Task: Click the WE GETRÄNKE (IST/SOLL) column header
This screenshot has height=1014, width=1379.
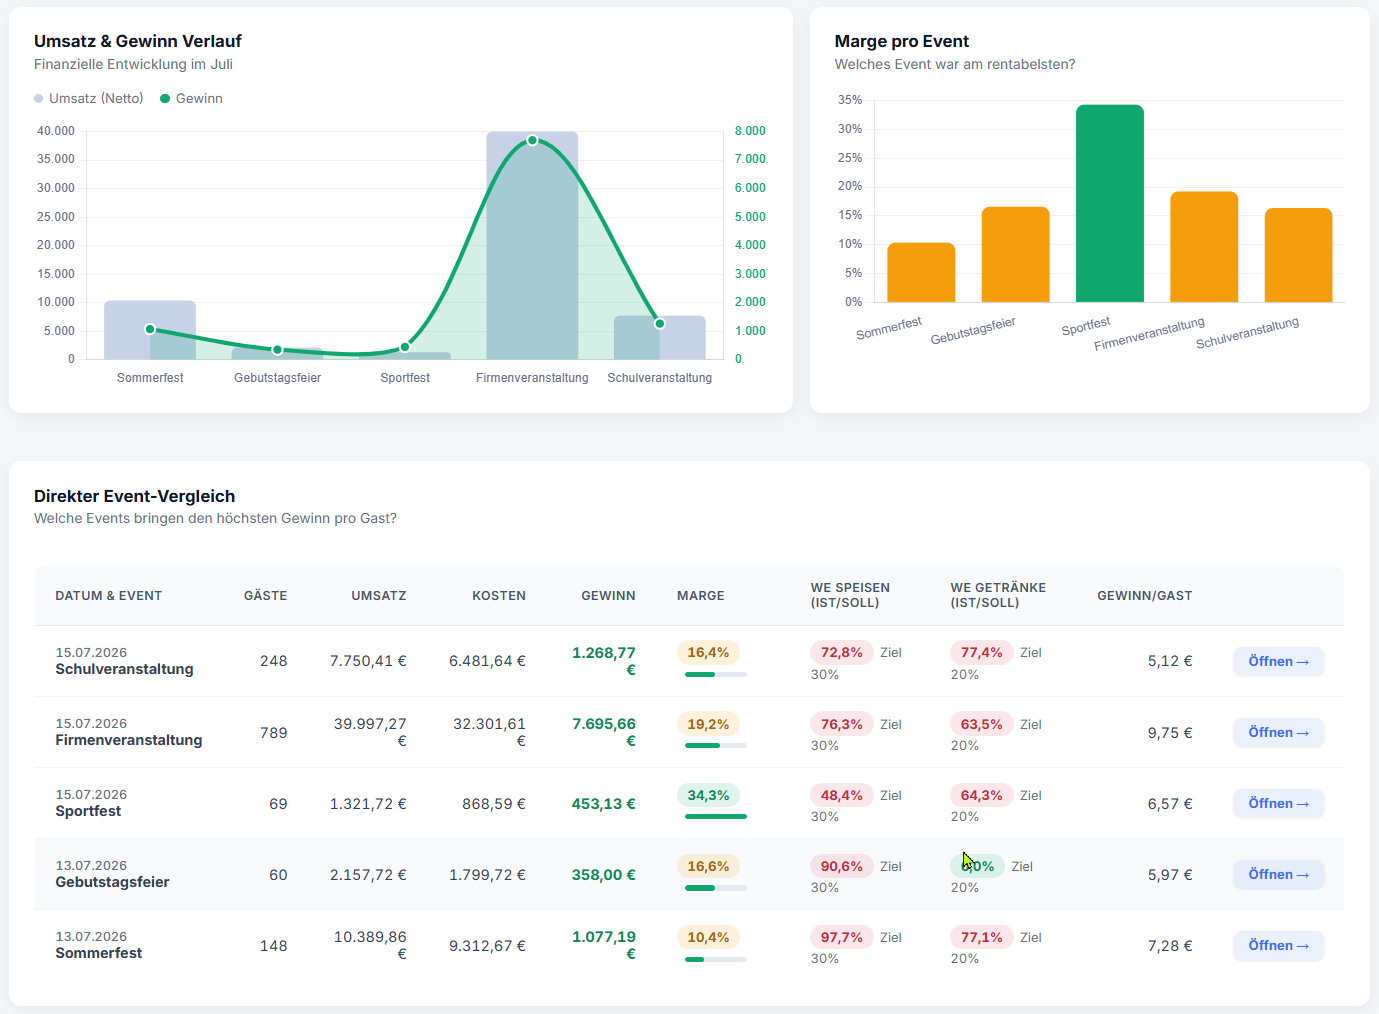Action: click(x=998, y=595)
